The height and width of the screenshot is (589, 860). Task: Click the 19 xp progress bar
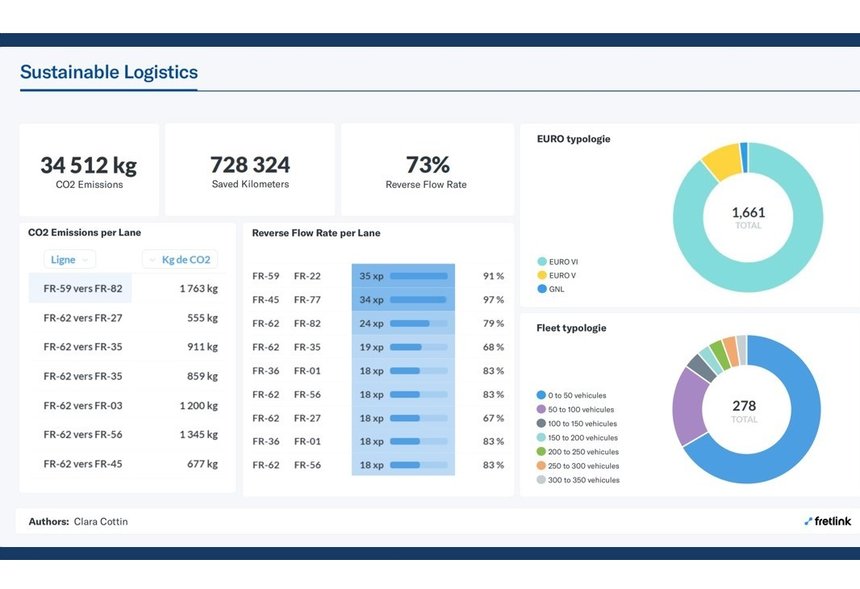coord(419,347)
